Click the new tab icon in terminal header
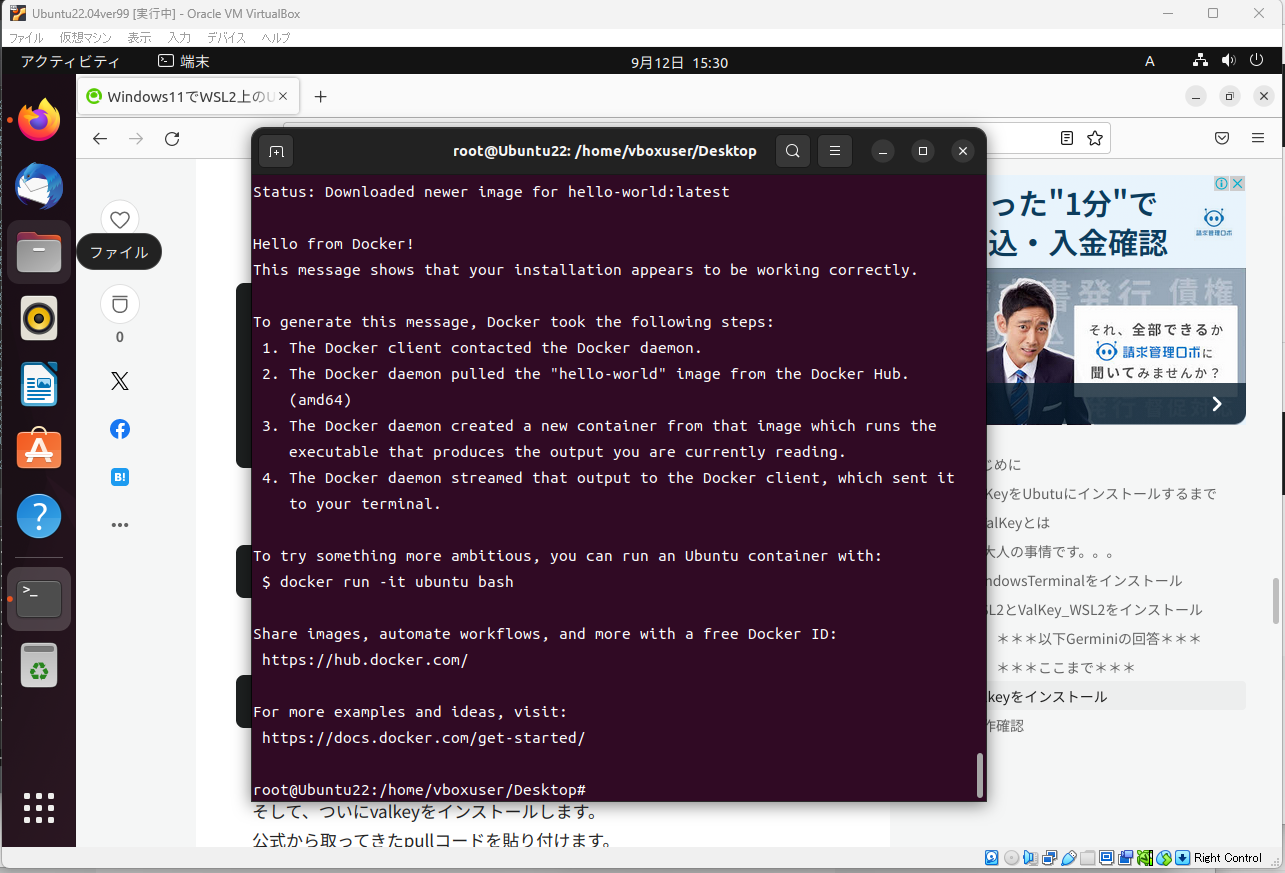Viewport: 1285px width, 873px height. [x=276, y=151]
